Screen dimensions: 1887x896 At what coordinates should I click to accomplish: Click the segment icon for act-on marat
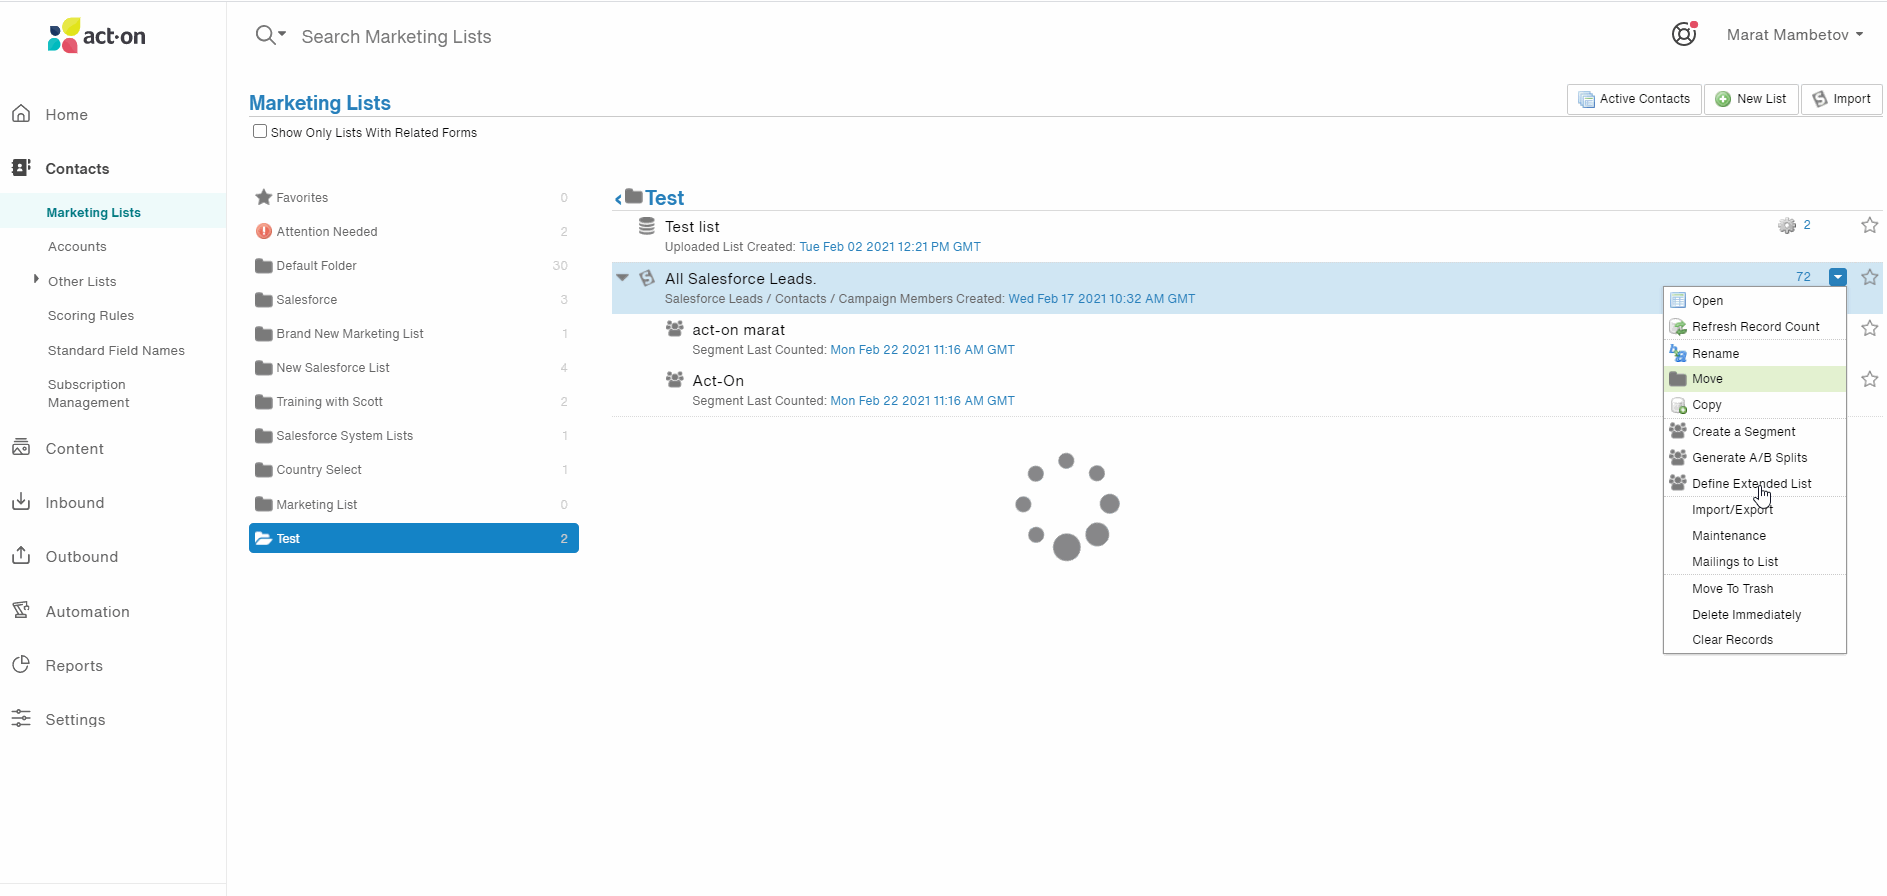tap(675, 328)
